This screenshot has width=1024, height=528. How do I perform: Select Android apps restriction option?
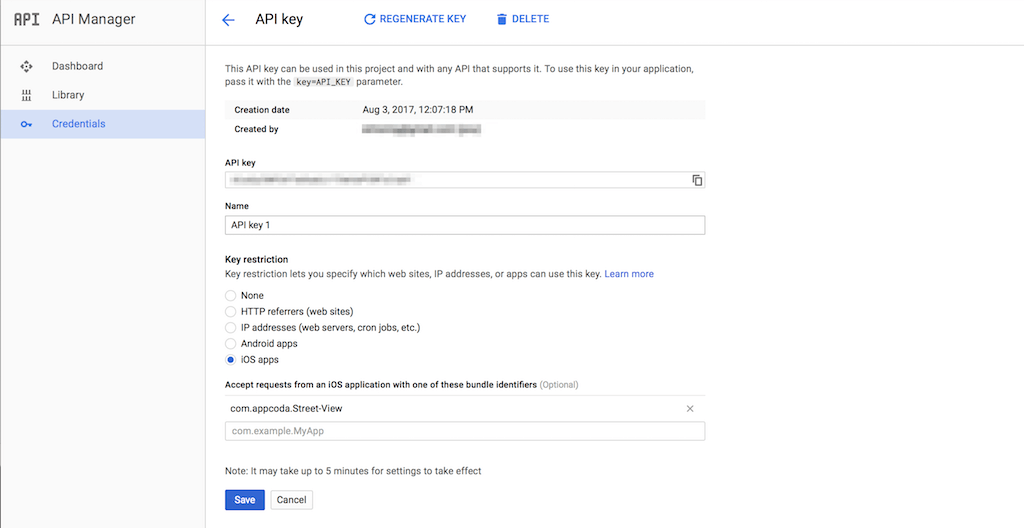[x=231, y=344]
